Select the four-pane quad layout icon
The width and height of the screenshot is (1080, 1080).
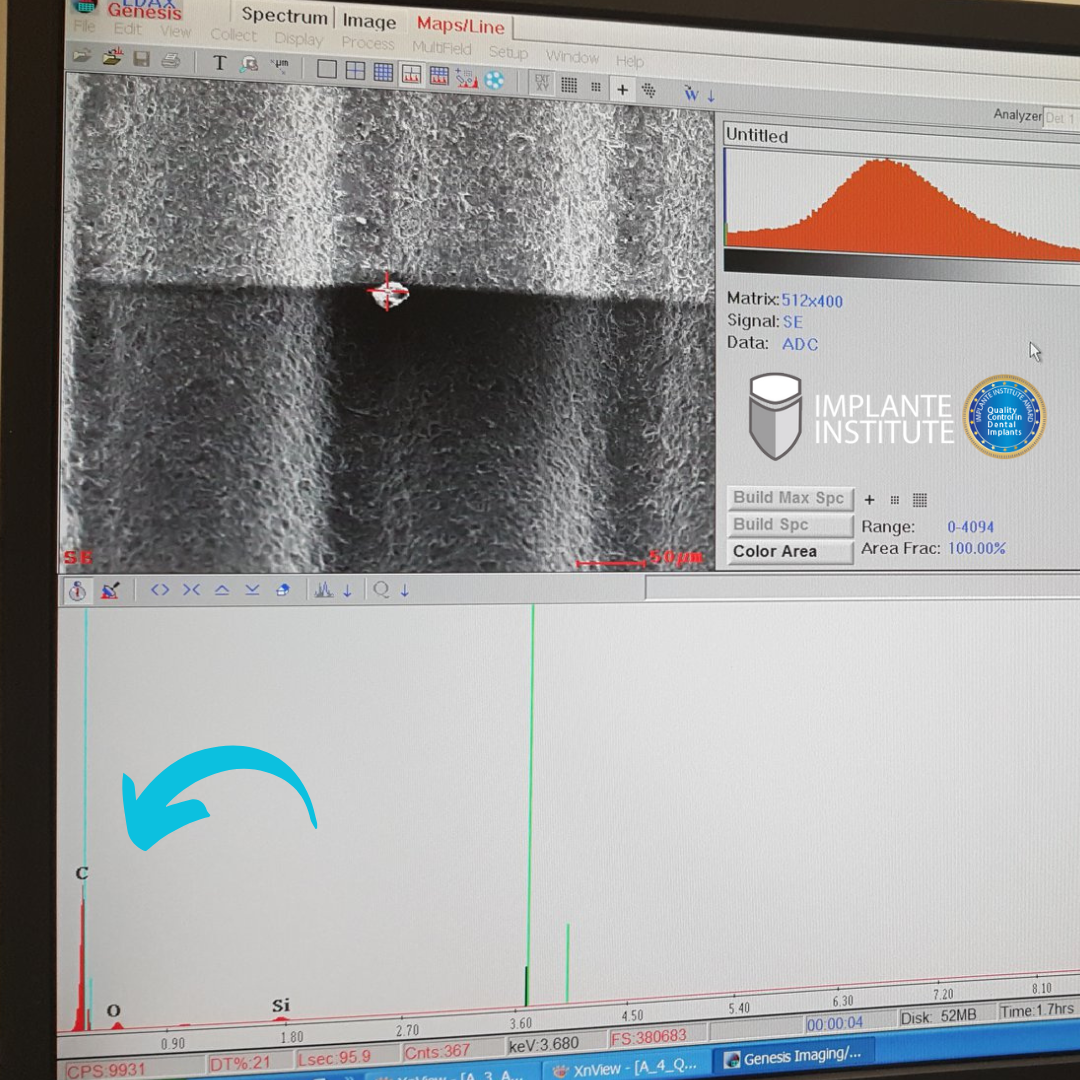coord(355,71)
